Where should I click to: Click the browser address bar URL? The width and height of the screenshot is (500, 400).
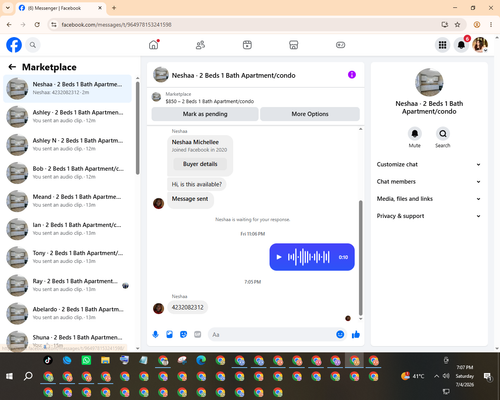pos(117,25)
